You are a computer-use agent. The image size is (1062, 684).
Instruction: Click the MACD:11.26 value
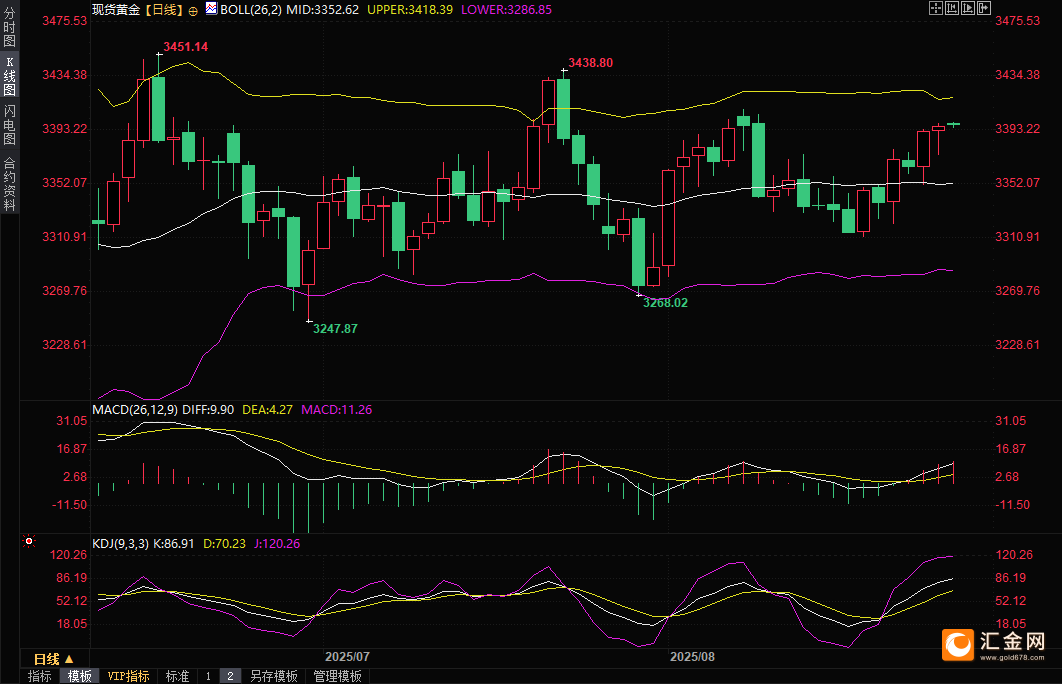pyautogui.click(x=337, y=410)
